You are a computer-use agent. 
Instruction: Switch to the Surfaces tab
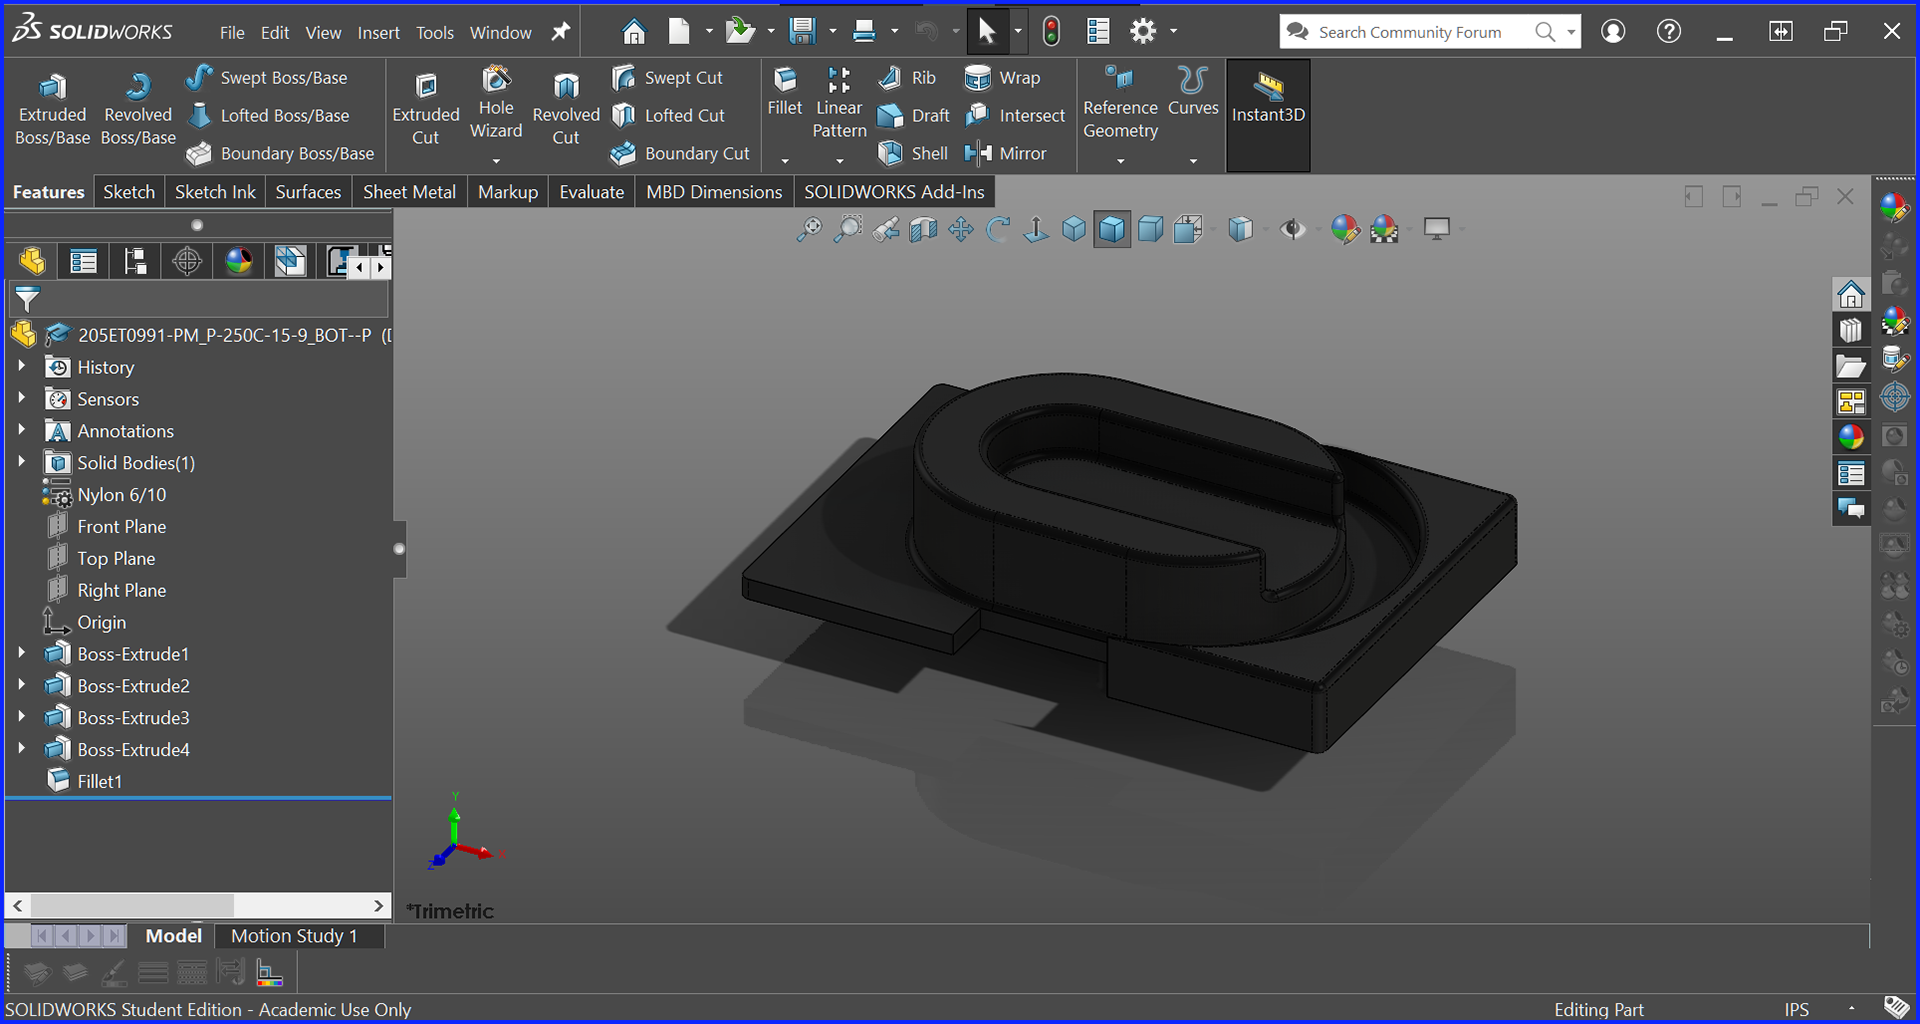pos(308,192)
